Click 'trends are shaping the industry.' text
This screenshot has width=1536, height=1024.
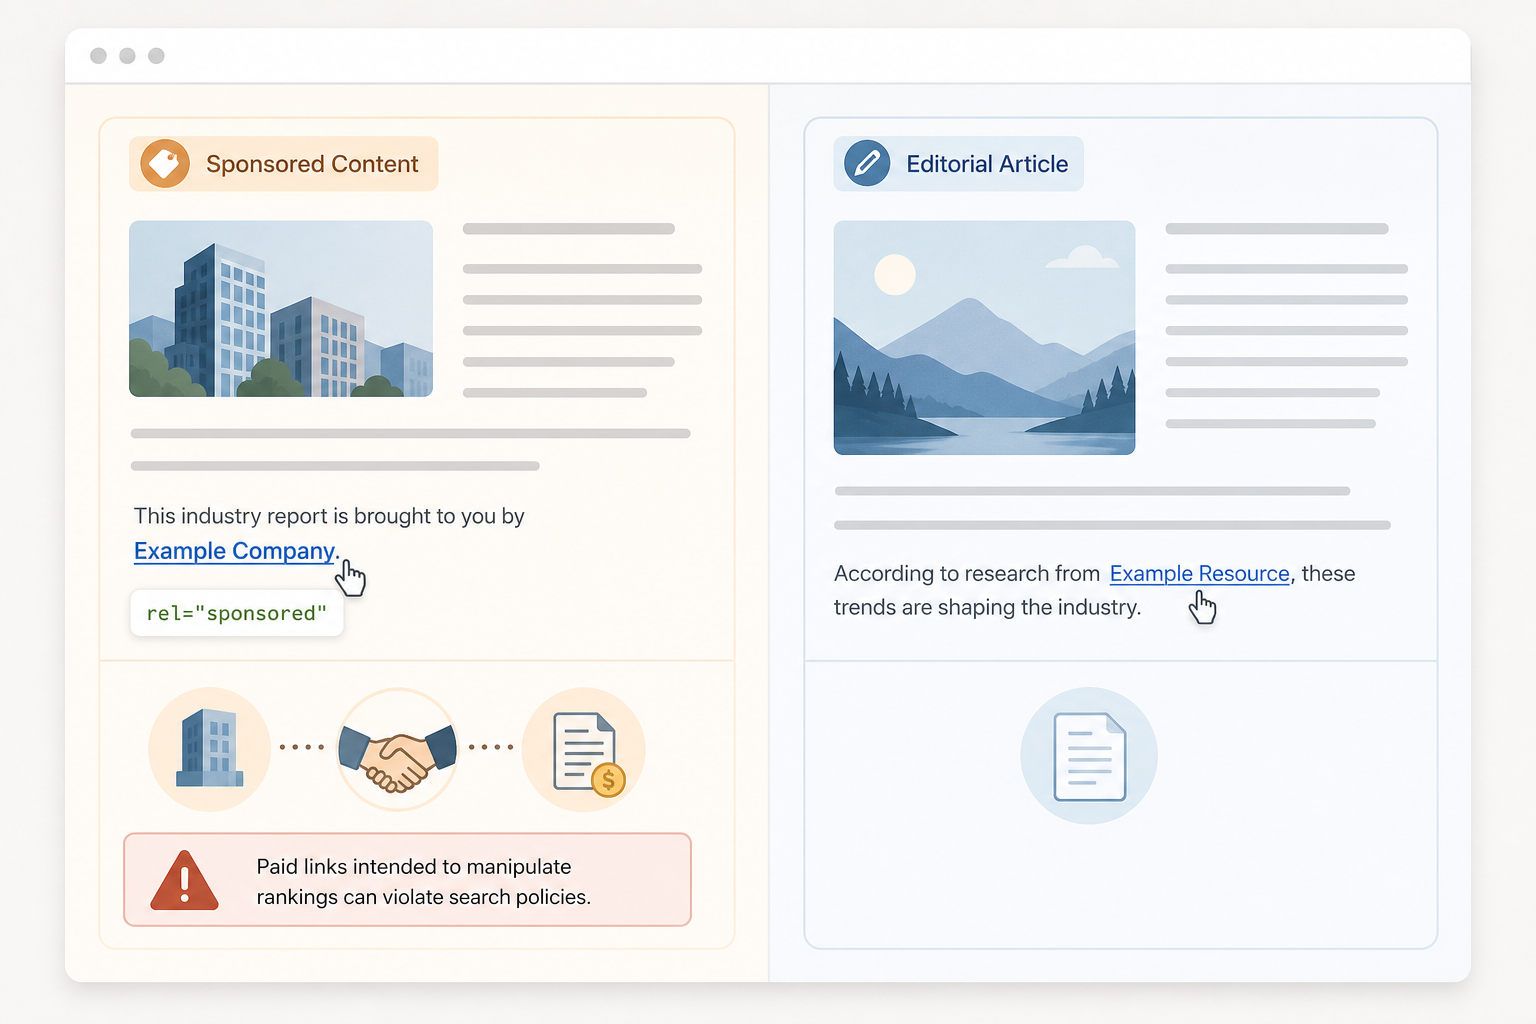click(987, 608)
